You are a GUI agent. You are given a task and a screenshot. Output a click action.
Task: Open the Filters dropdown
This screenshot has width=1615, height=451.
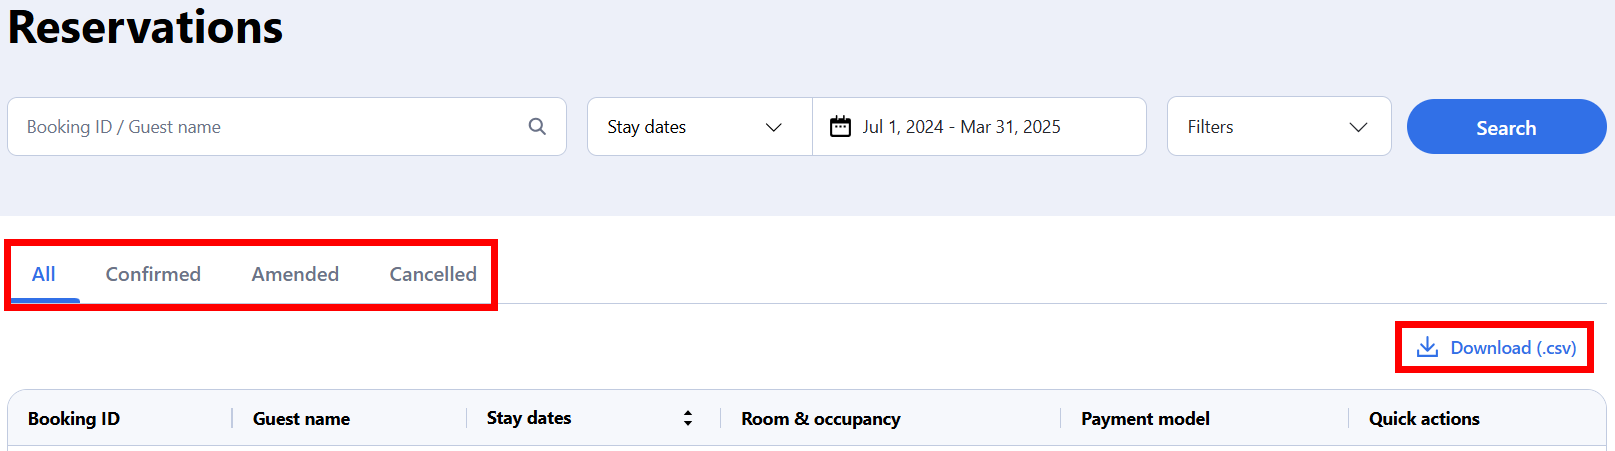[1279, 126]
